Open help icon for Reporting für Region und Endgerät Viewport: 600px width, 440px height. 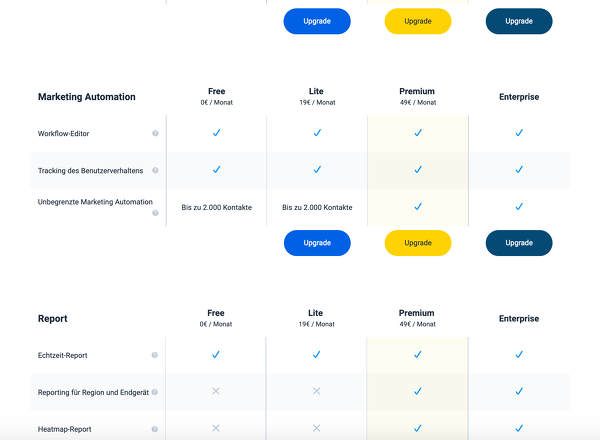[x=155, y=392]
